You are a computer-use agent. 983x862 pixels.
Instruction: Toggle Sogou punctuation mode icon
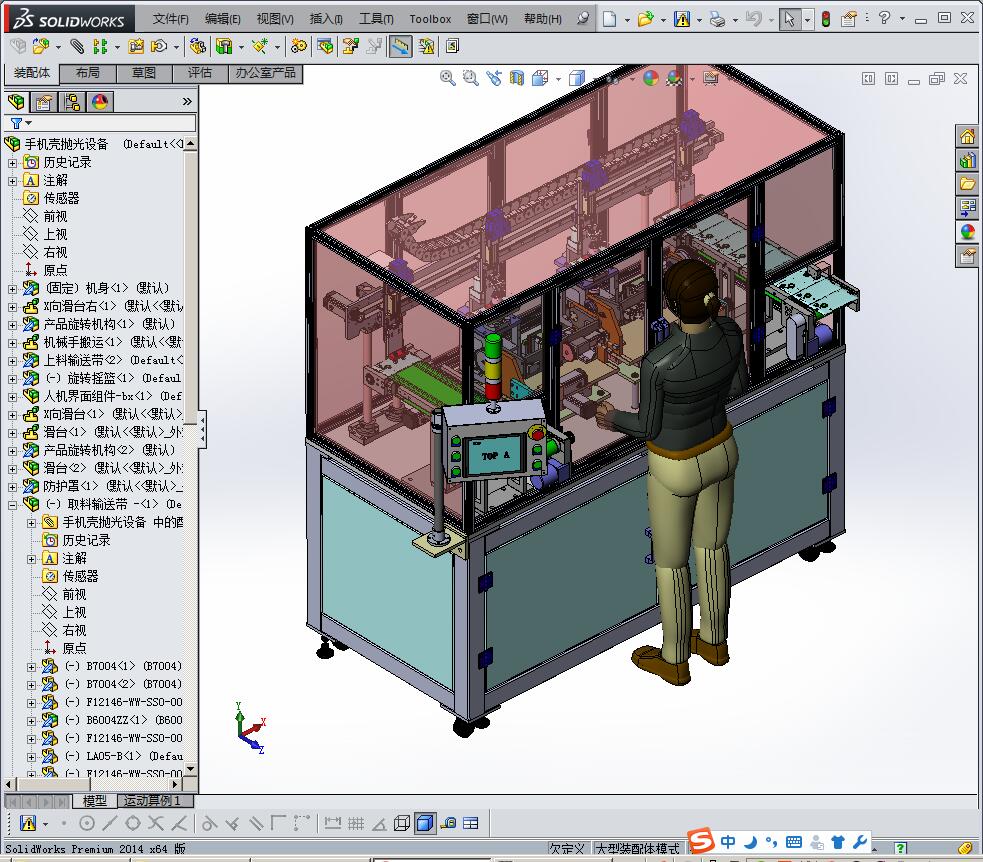771,842
